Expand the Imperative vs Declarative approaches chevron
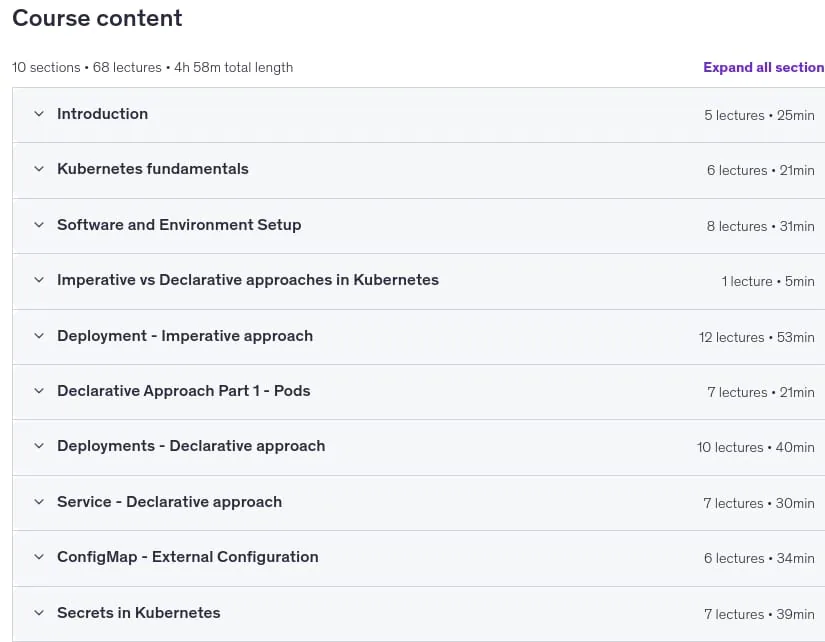The image size is (825, 642). pos(39,280)
